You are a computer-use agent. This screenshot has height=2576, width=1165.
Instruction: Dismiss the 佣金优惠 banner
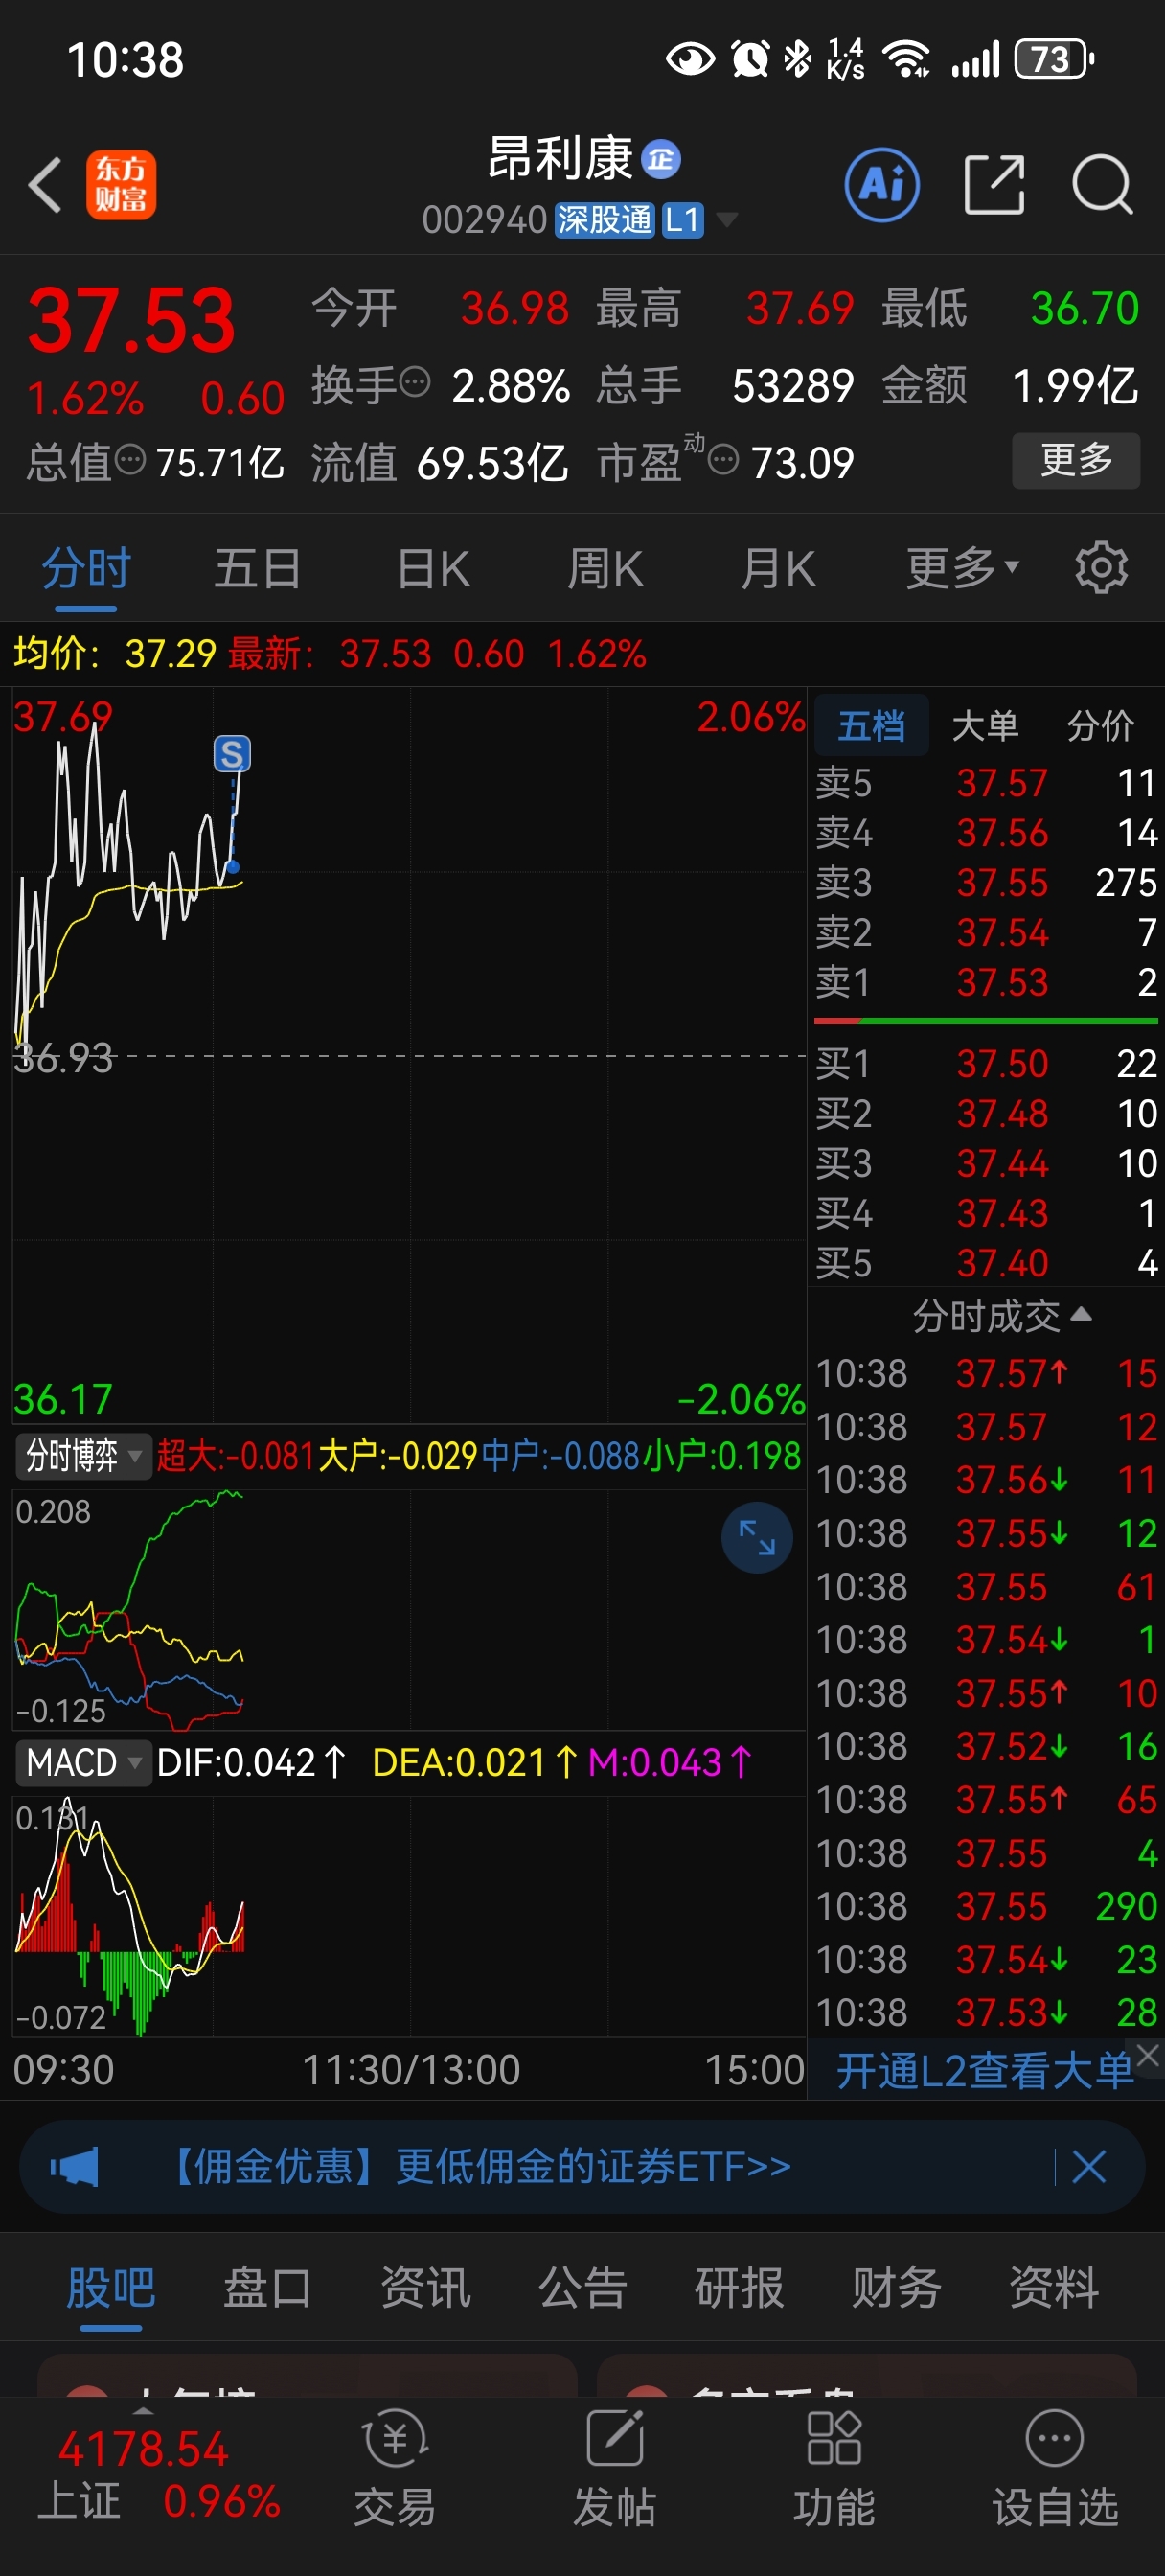1088,2166
